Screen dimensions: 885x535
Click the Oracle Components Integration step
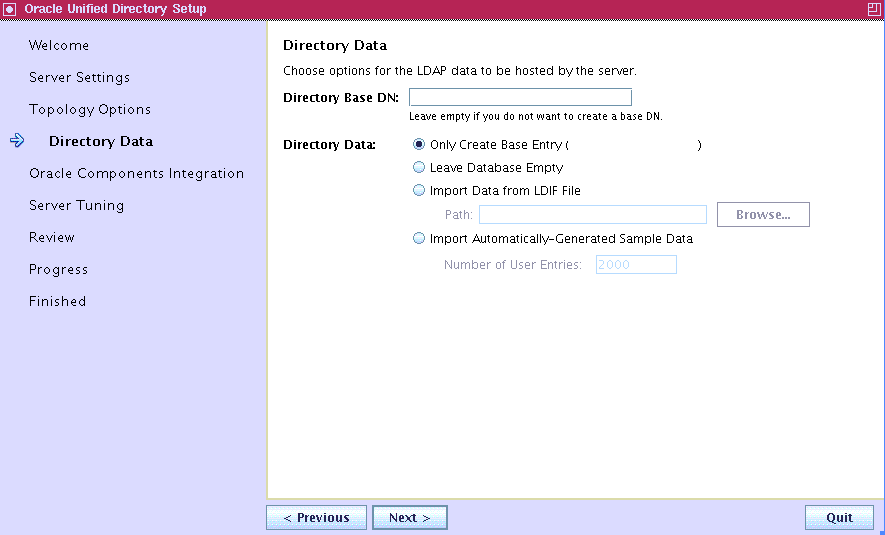click(x=137, y=173)
